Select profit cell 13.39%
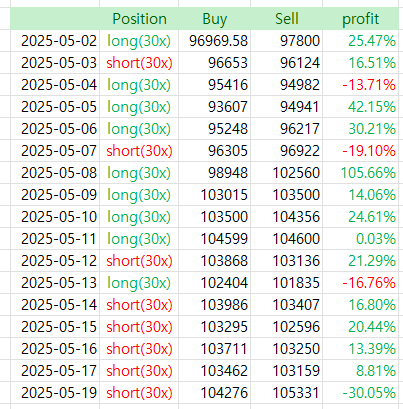The image size is (403, 409). 360,349
